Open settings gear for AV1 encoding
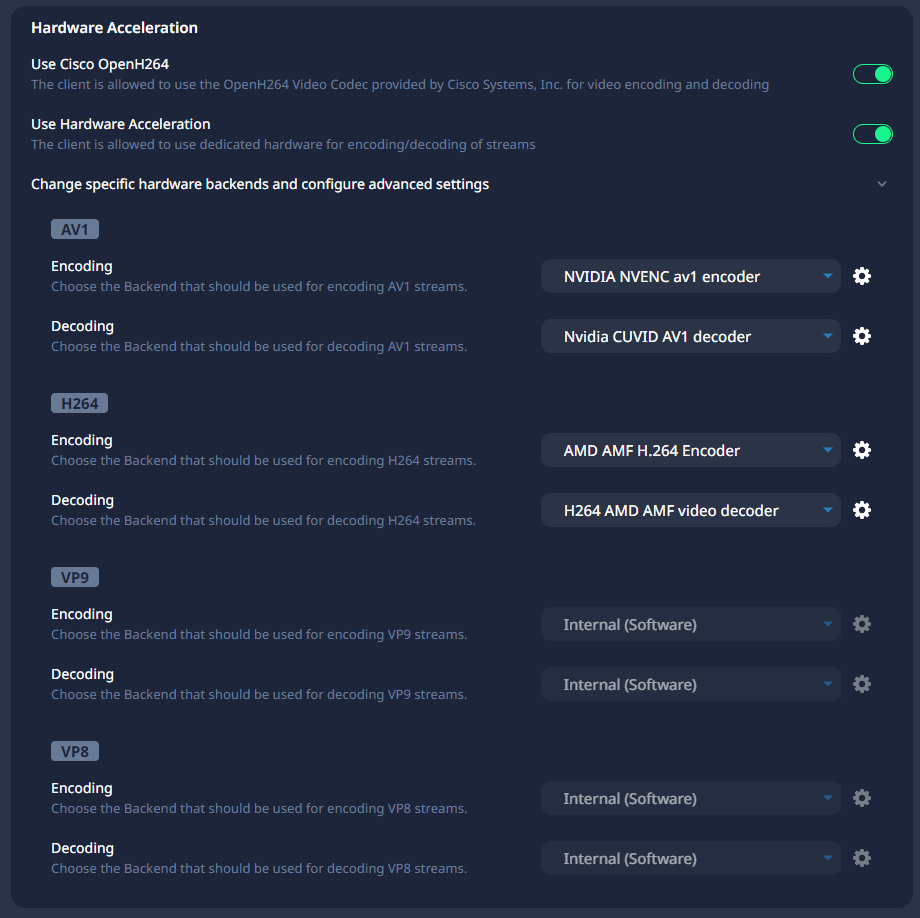 [x=861, y=276]
